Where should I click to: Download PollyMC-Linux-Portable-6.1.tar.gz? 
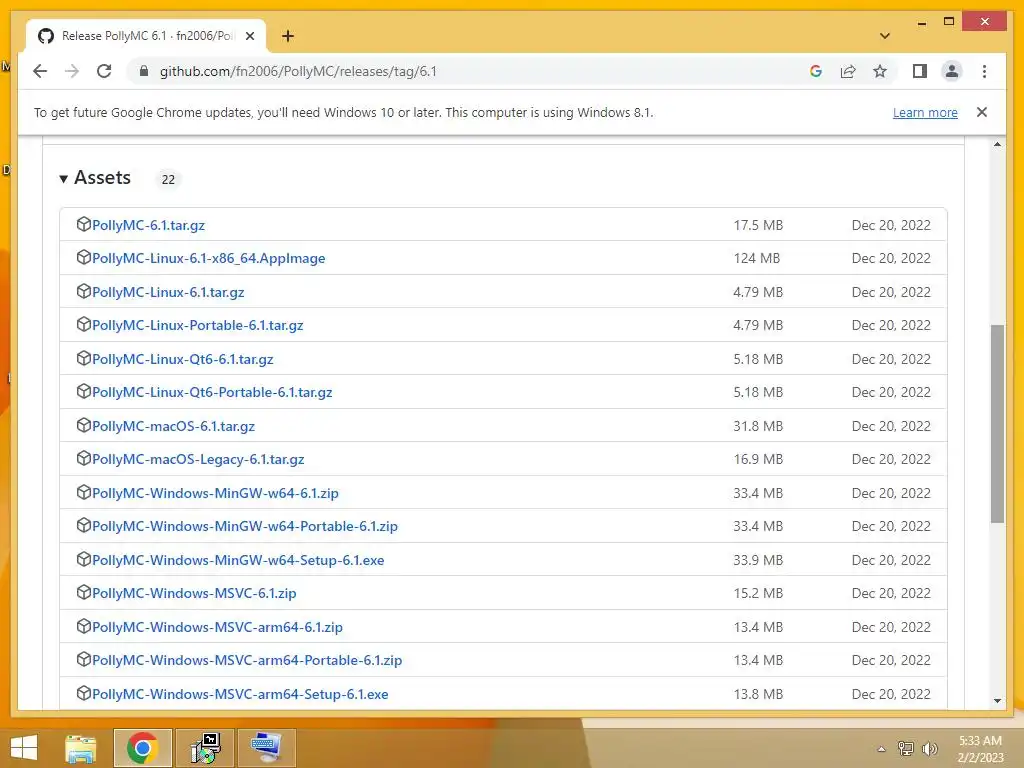tap(197, 325)
